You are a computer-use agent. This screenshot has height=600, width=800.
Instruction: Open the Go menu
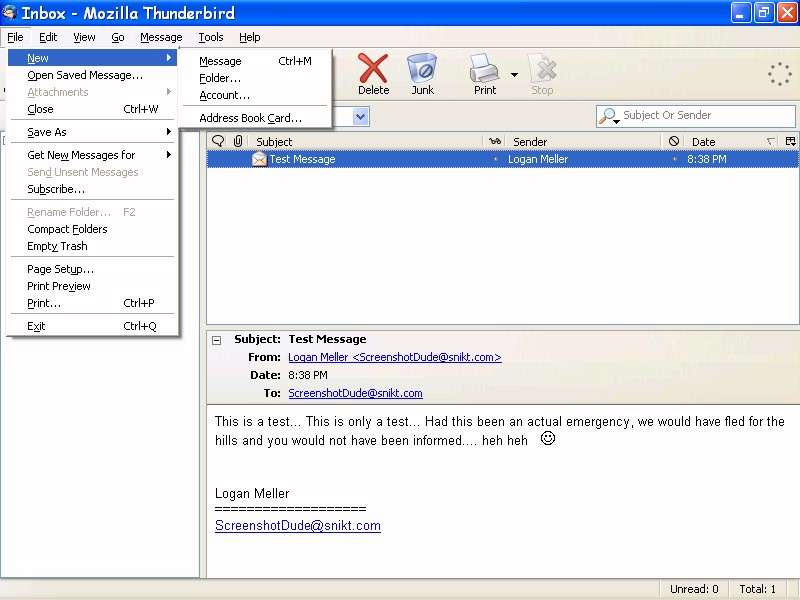click(x=118, y=37)
